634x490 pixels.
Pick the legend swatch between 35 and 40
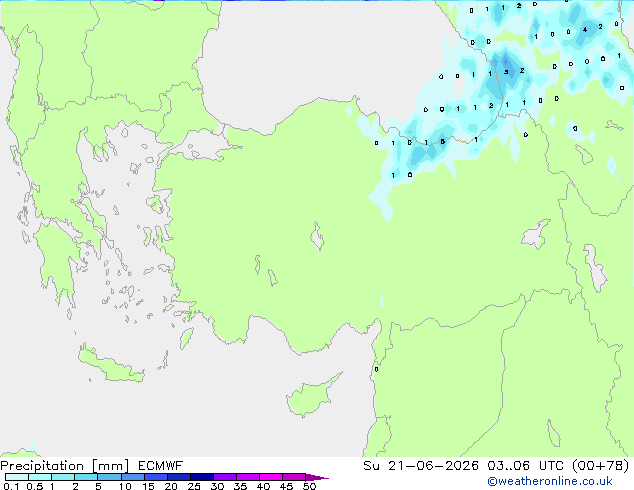[248, 477]
